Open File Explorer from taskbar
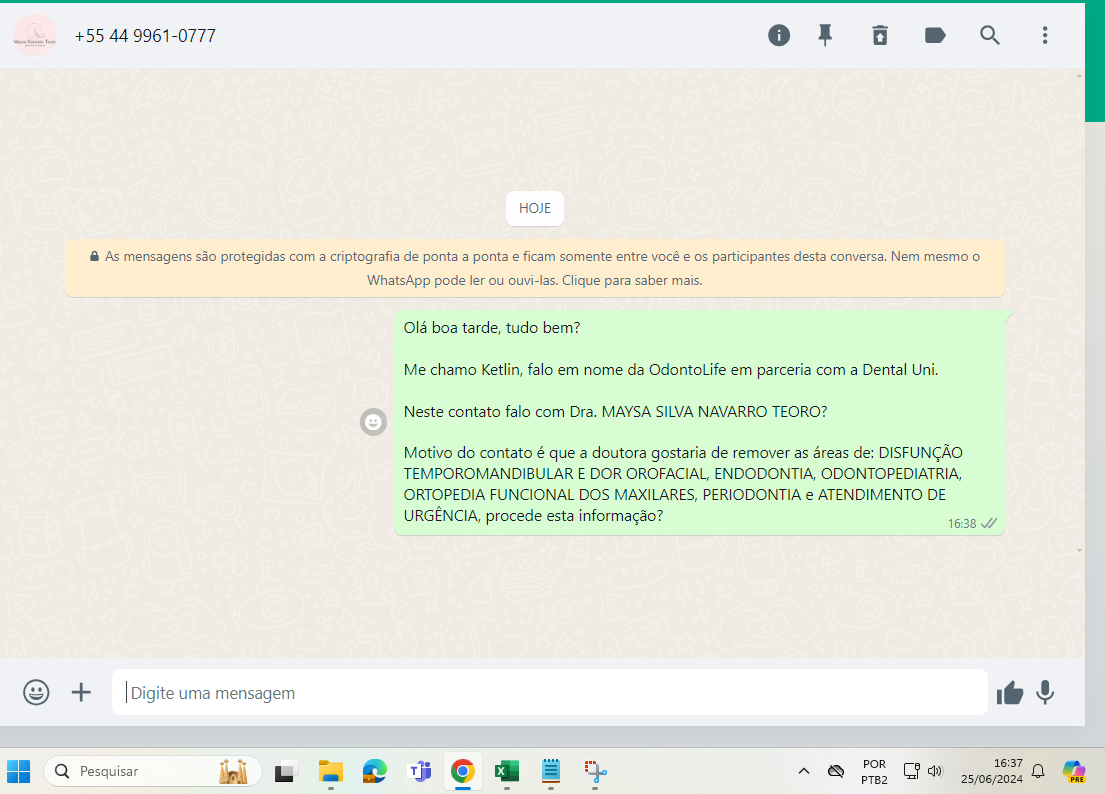Viewport: 1105px width, 794px height. 330,771
